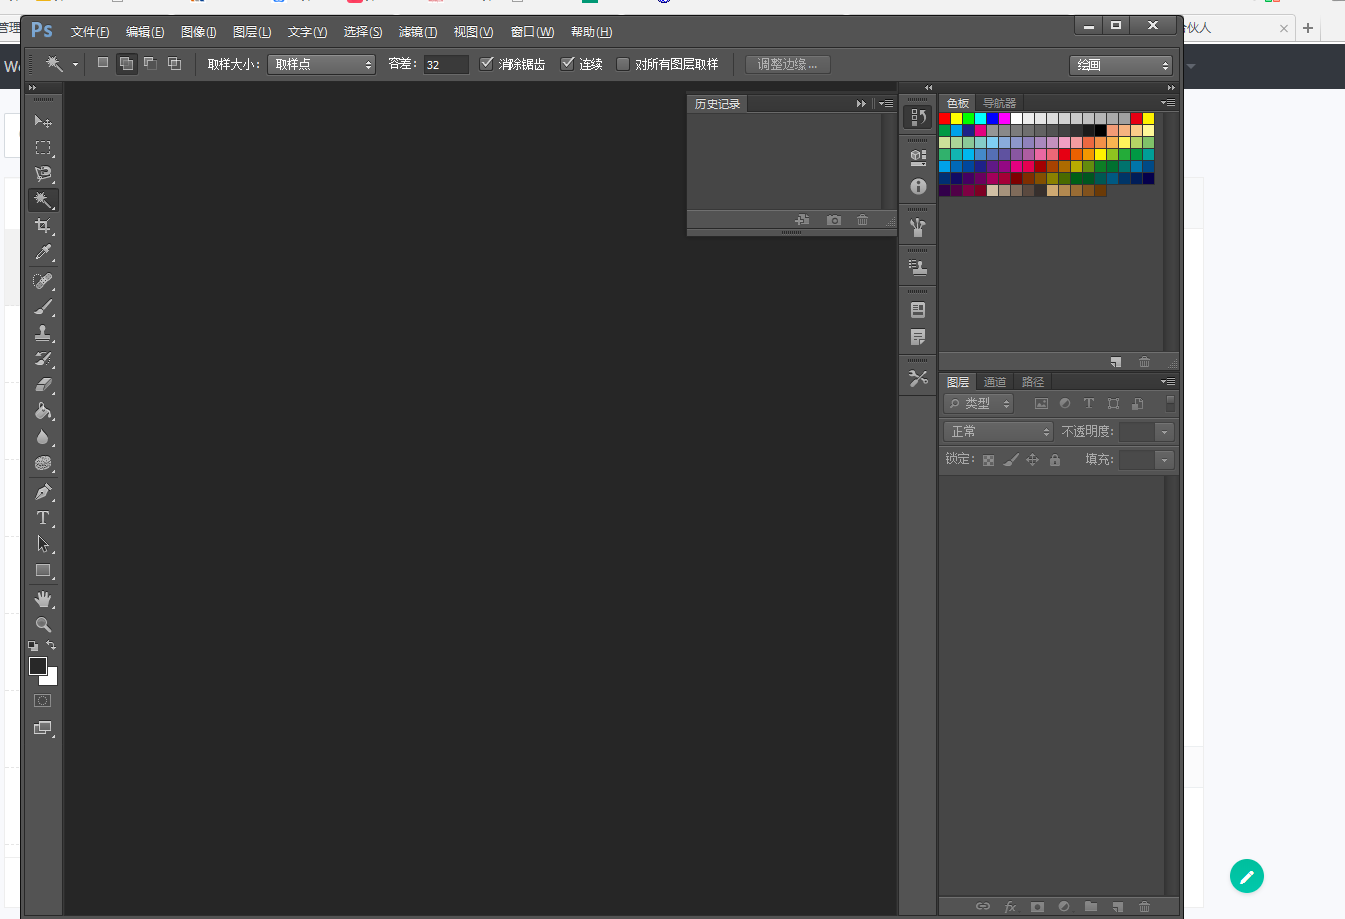The height and width of the screenshot is (919, 1345).
Task: Uncheck the 连续 contiguous checkbox
Action: tap(568, 64)
